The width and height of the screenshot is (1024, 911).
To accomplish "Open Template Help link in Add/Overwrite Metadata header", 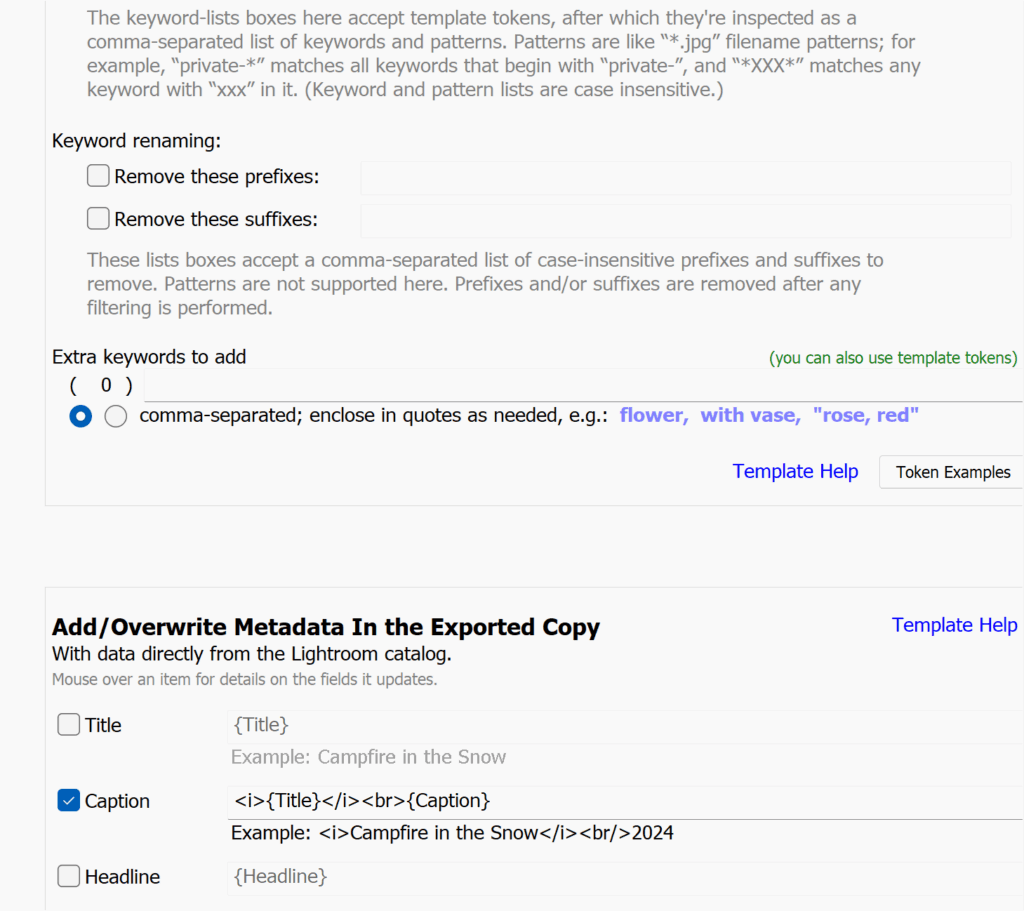I will click(954, 625).
